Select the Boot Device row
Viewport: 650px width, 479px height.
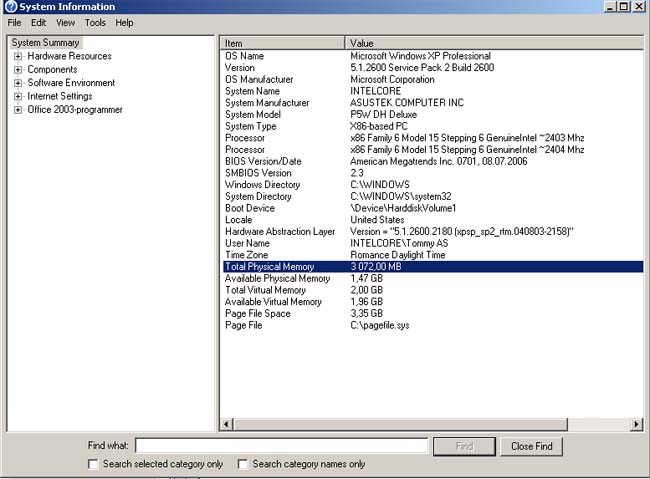click(x=433, y=208)
